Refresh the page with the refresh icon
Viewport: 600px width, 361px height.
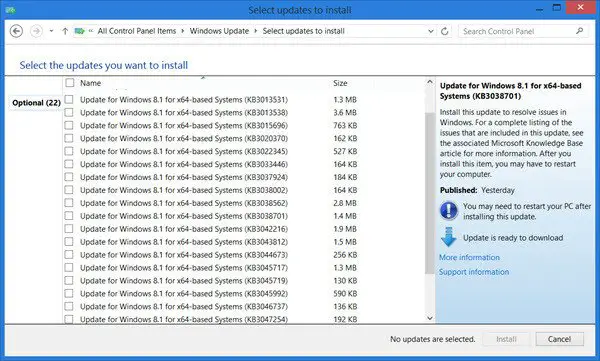click(445, 31)
